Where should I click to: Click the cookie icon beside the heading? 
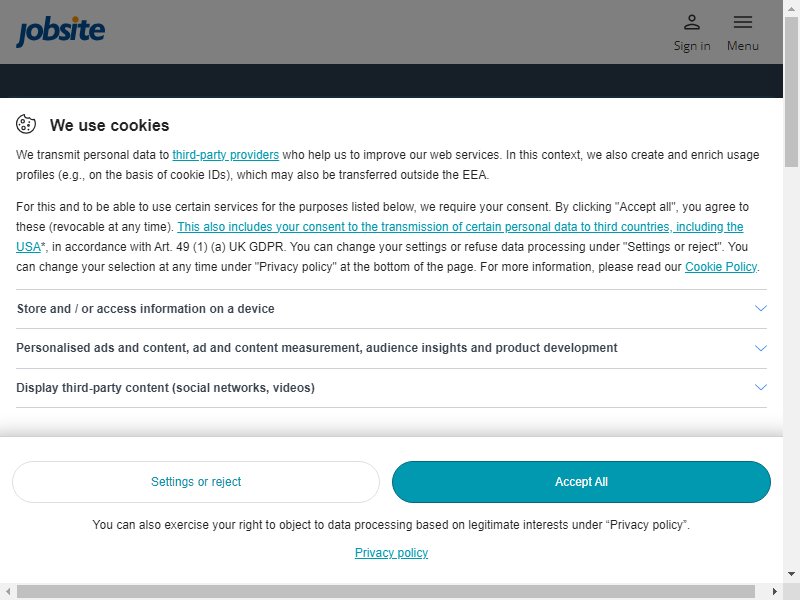pyautogui.click(x=26, y=124)
